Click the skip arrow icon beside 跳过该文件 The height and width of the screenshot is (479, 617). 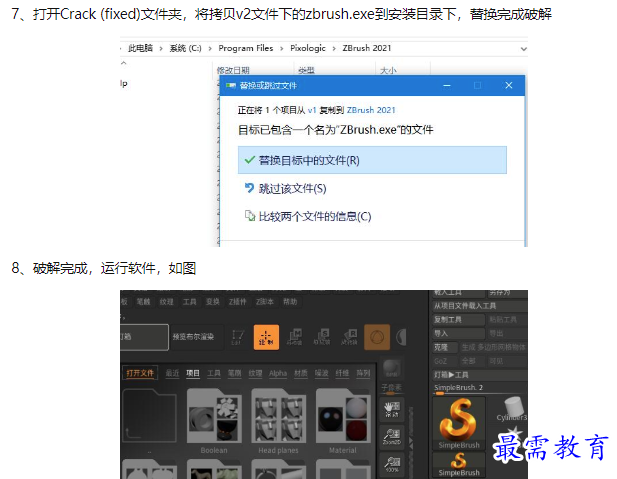249,188
